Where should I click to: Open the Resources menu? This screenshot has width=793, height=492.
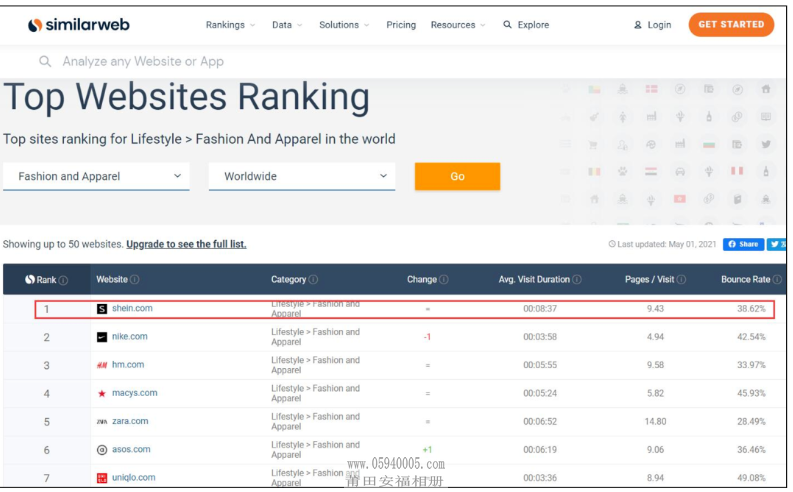pos(458,25)
